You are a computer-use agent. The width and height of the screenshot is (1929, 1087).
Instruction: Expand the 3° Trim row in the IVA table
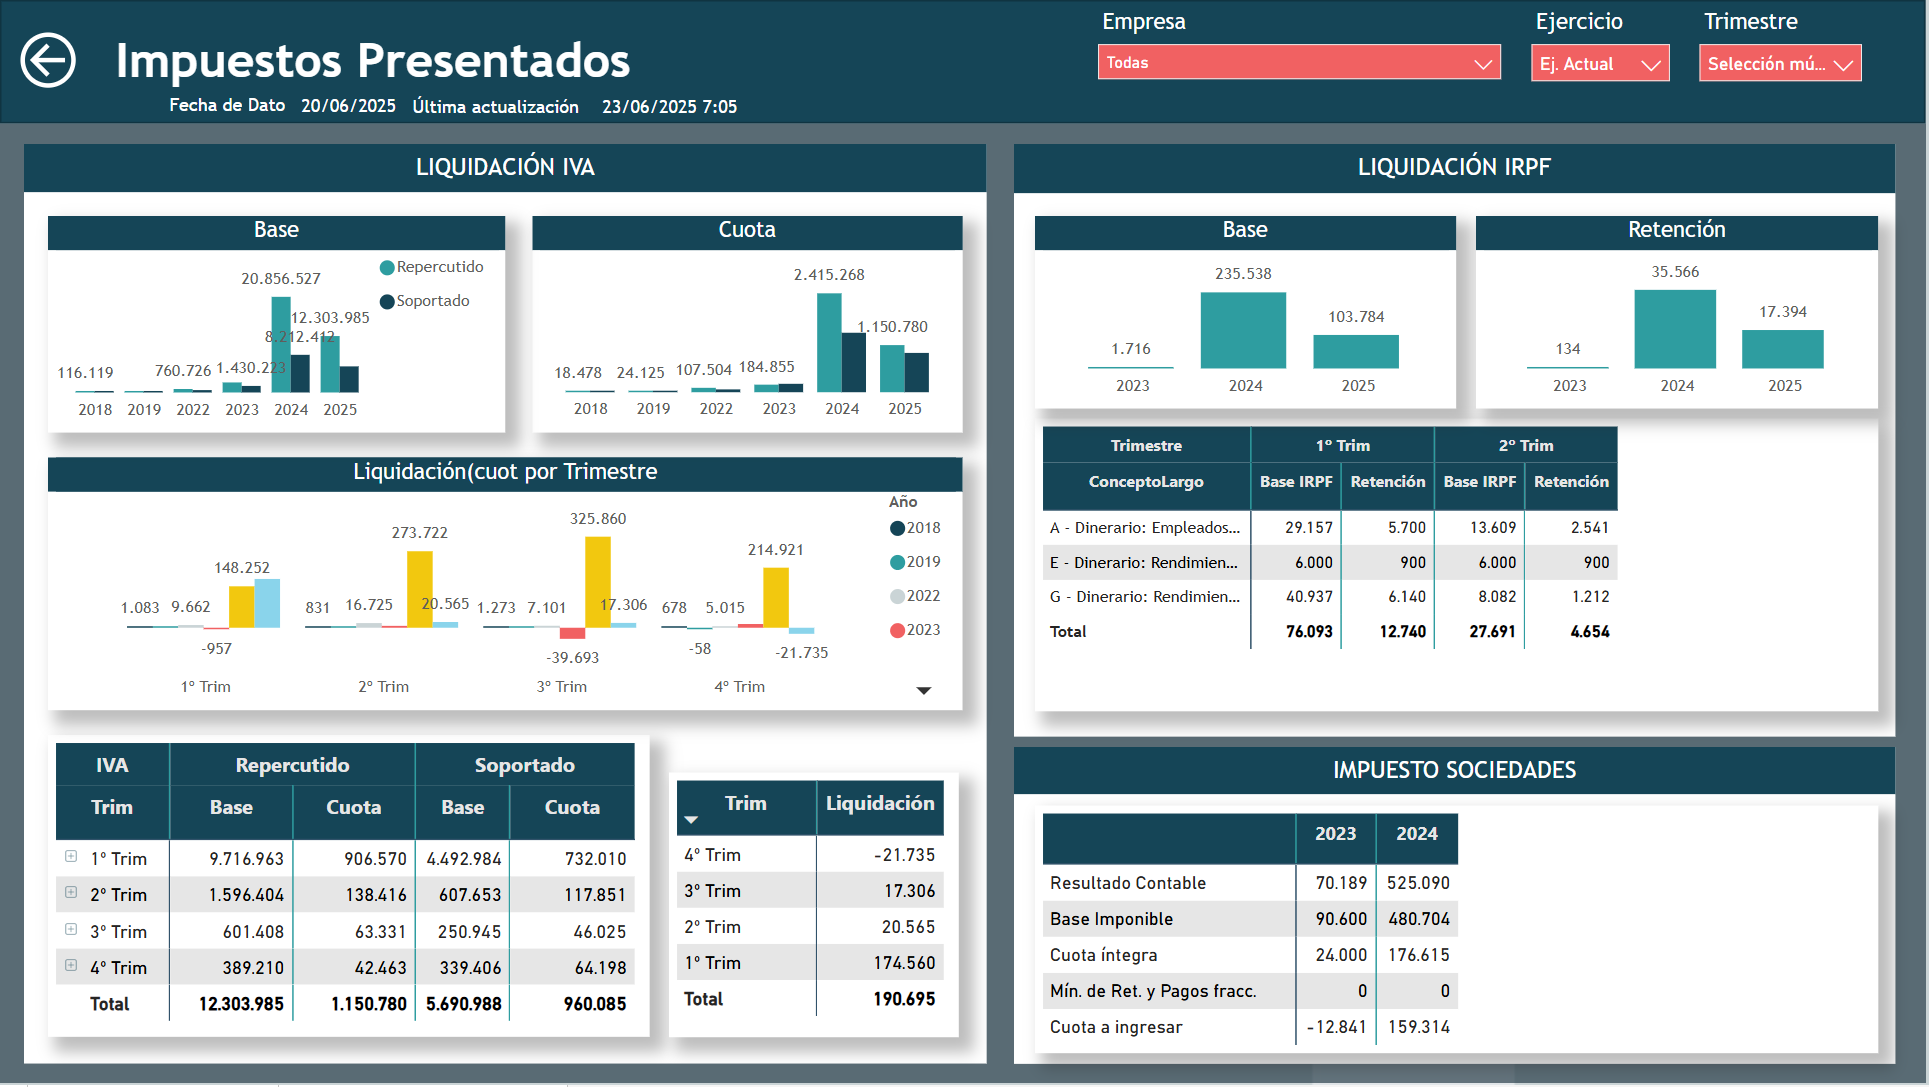click(x=70, y=931)
